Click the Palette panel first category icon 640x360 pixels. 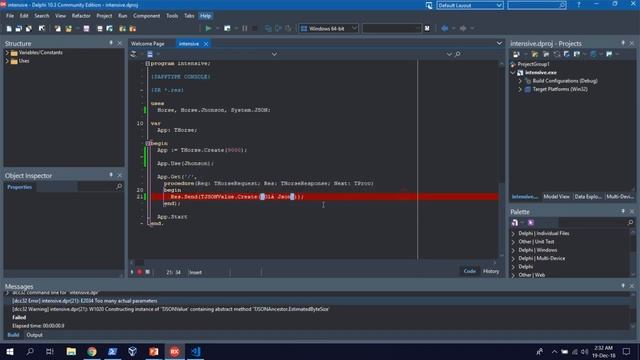515,222
